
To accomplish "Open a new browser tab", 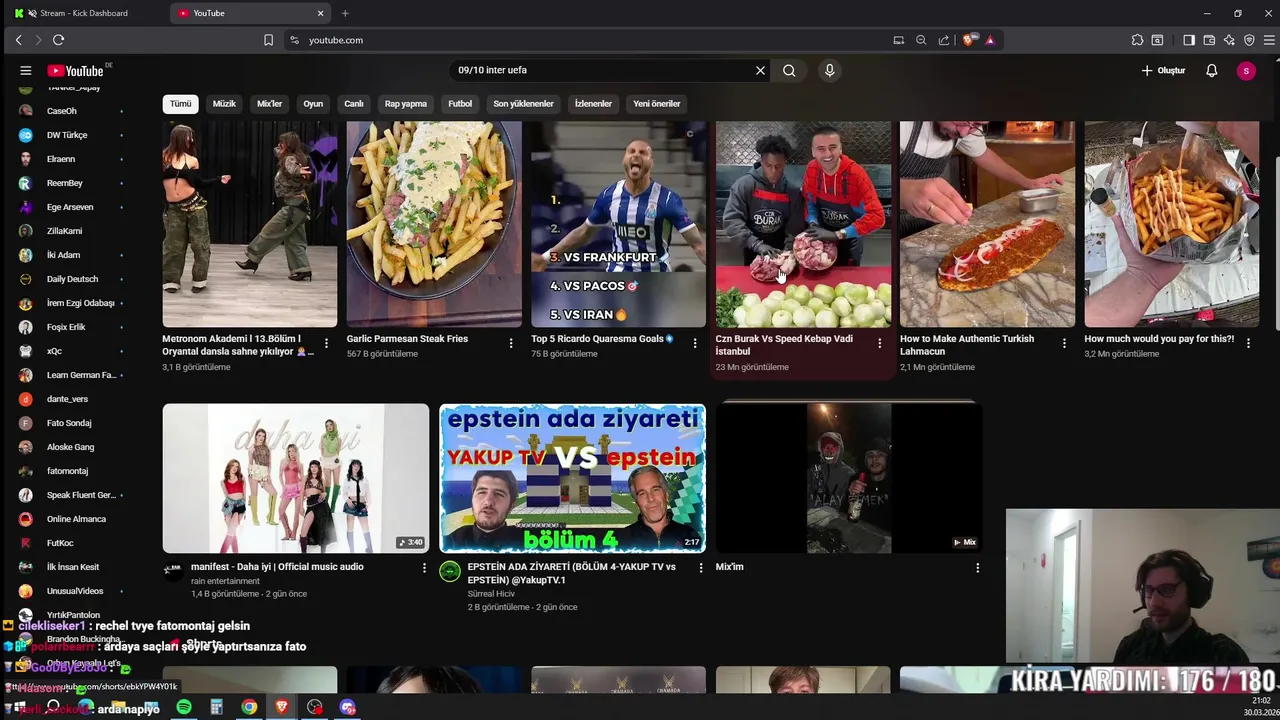I will (345, 13).
